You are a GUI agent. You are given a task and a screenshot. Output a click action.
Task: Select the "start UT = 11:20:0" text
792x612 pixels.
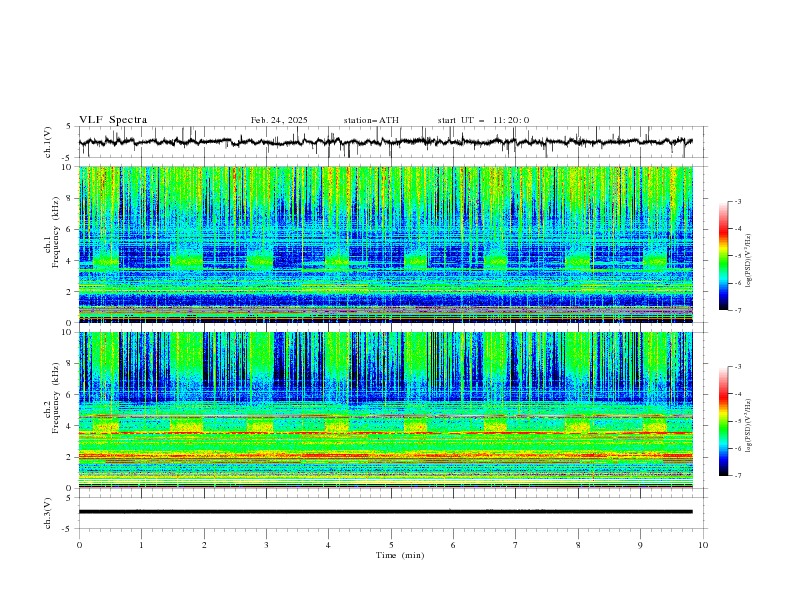click(x=483, y=120)
